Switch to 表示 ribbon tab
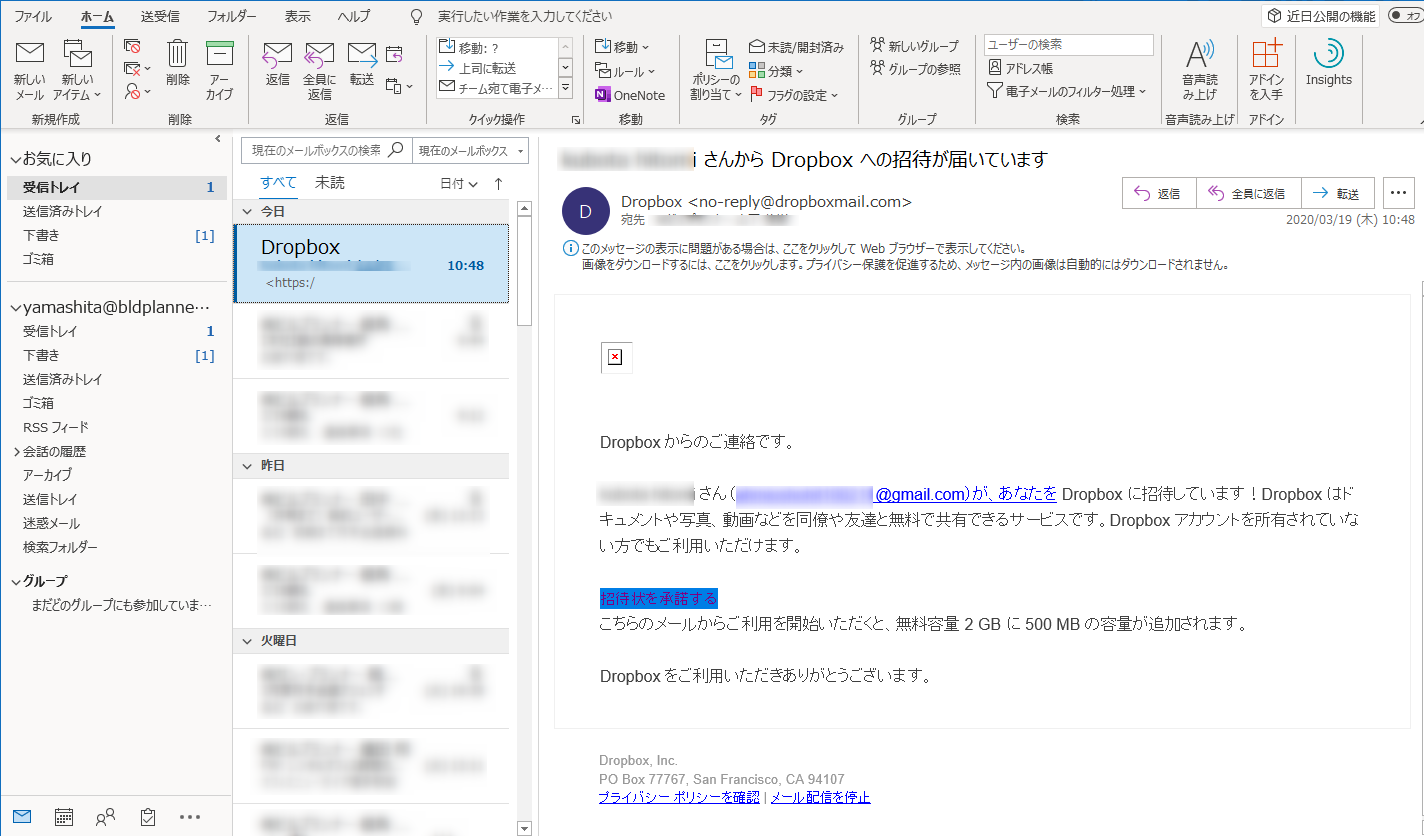The height and width of the screenshot is (836, 1424). click(x=297, y=16)
